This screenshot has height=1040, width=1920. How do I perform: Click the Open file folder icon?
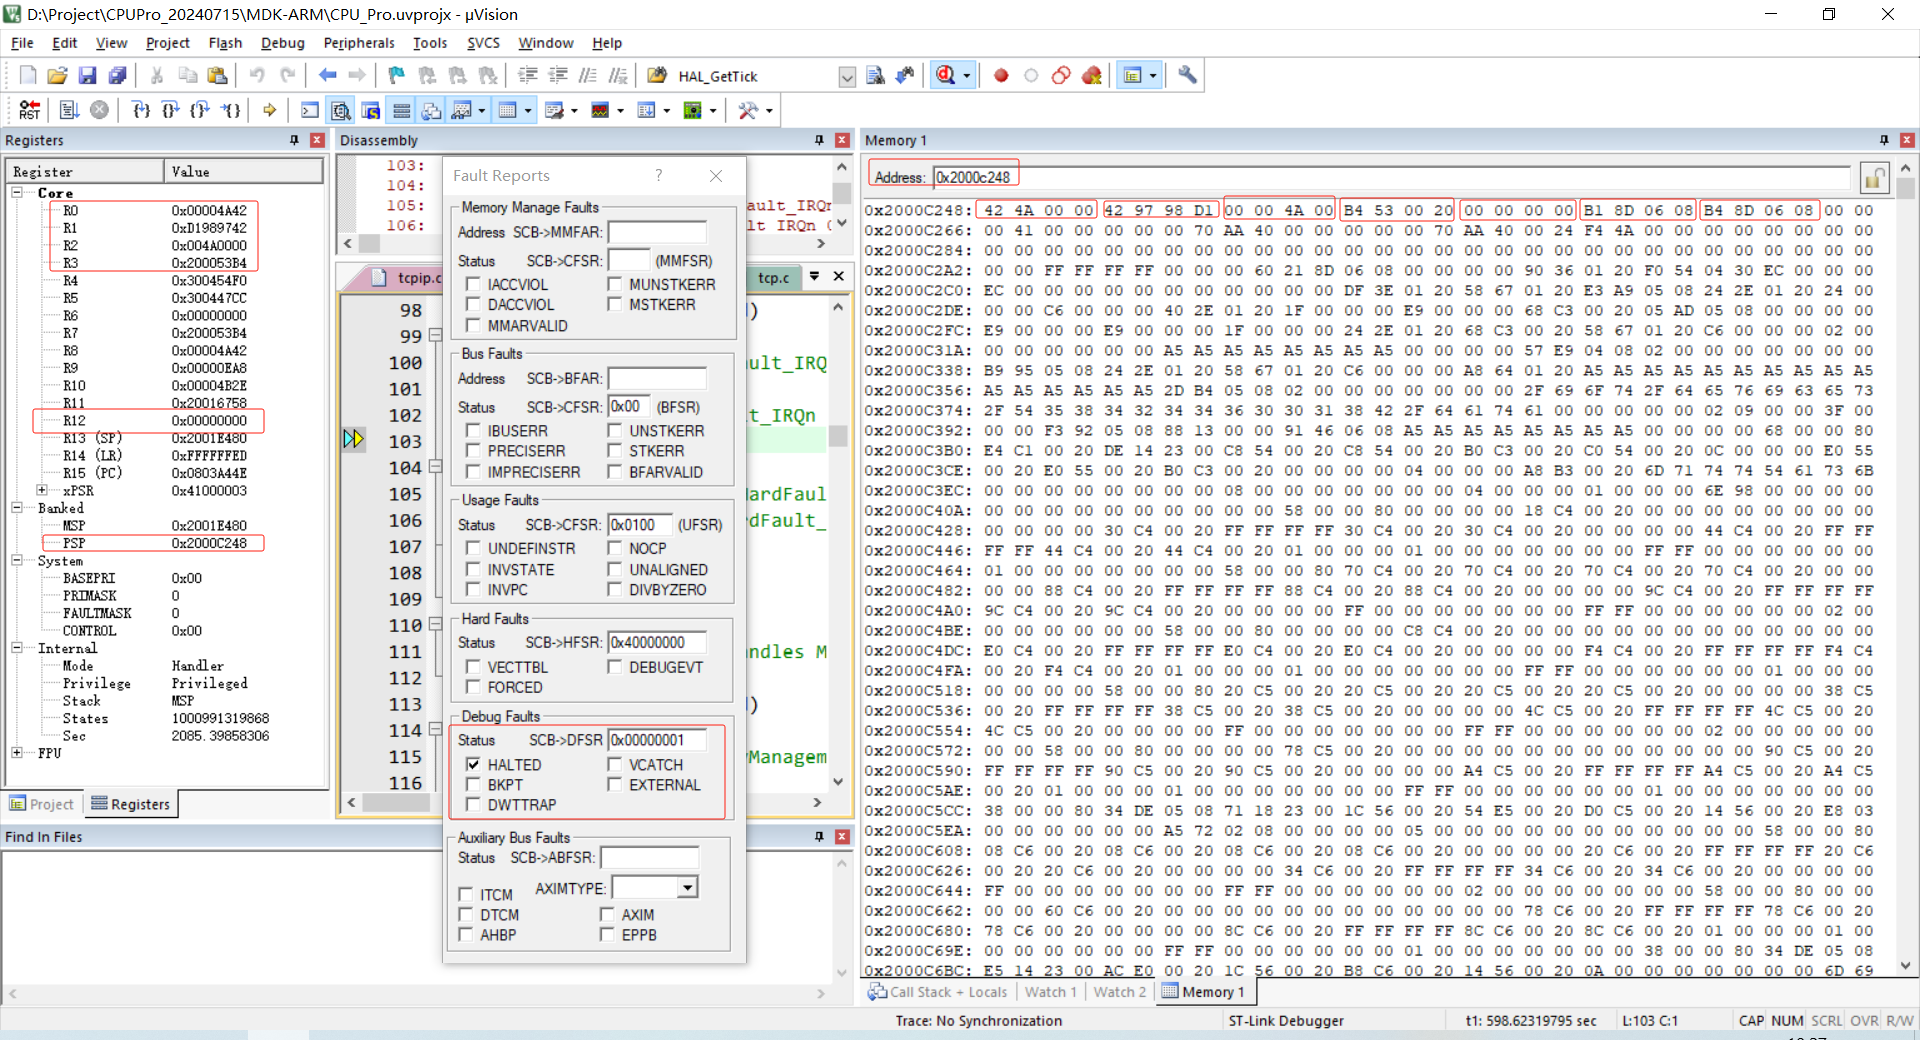57,75
